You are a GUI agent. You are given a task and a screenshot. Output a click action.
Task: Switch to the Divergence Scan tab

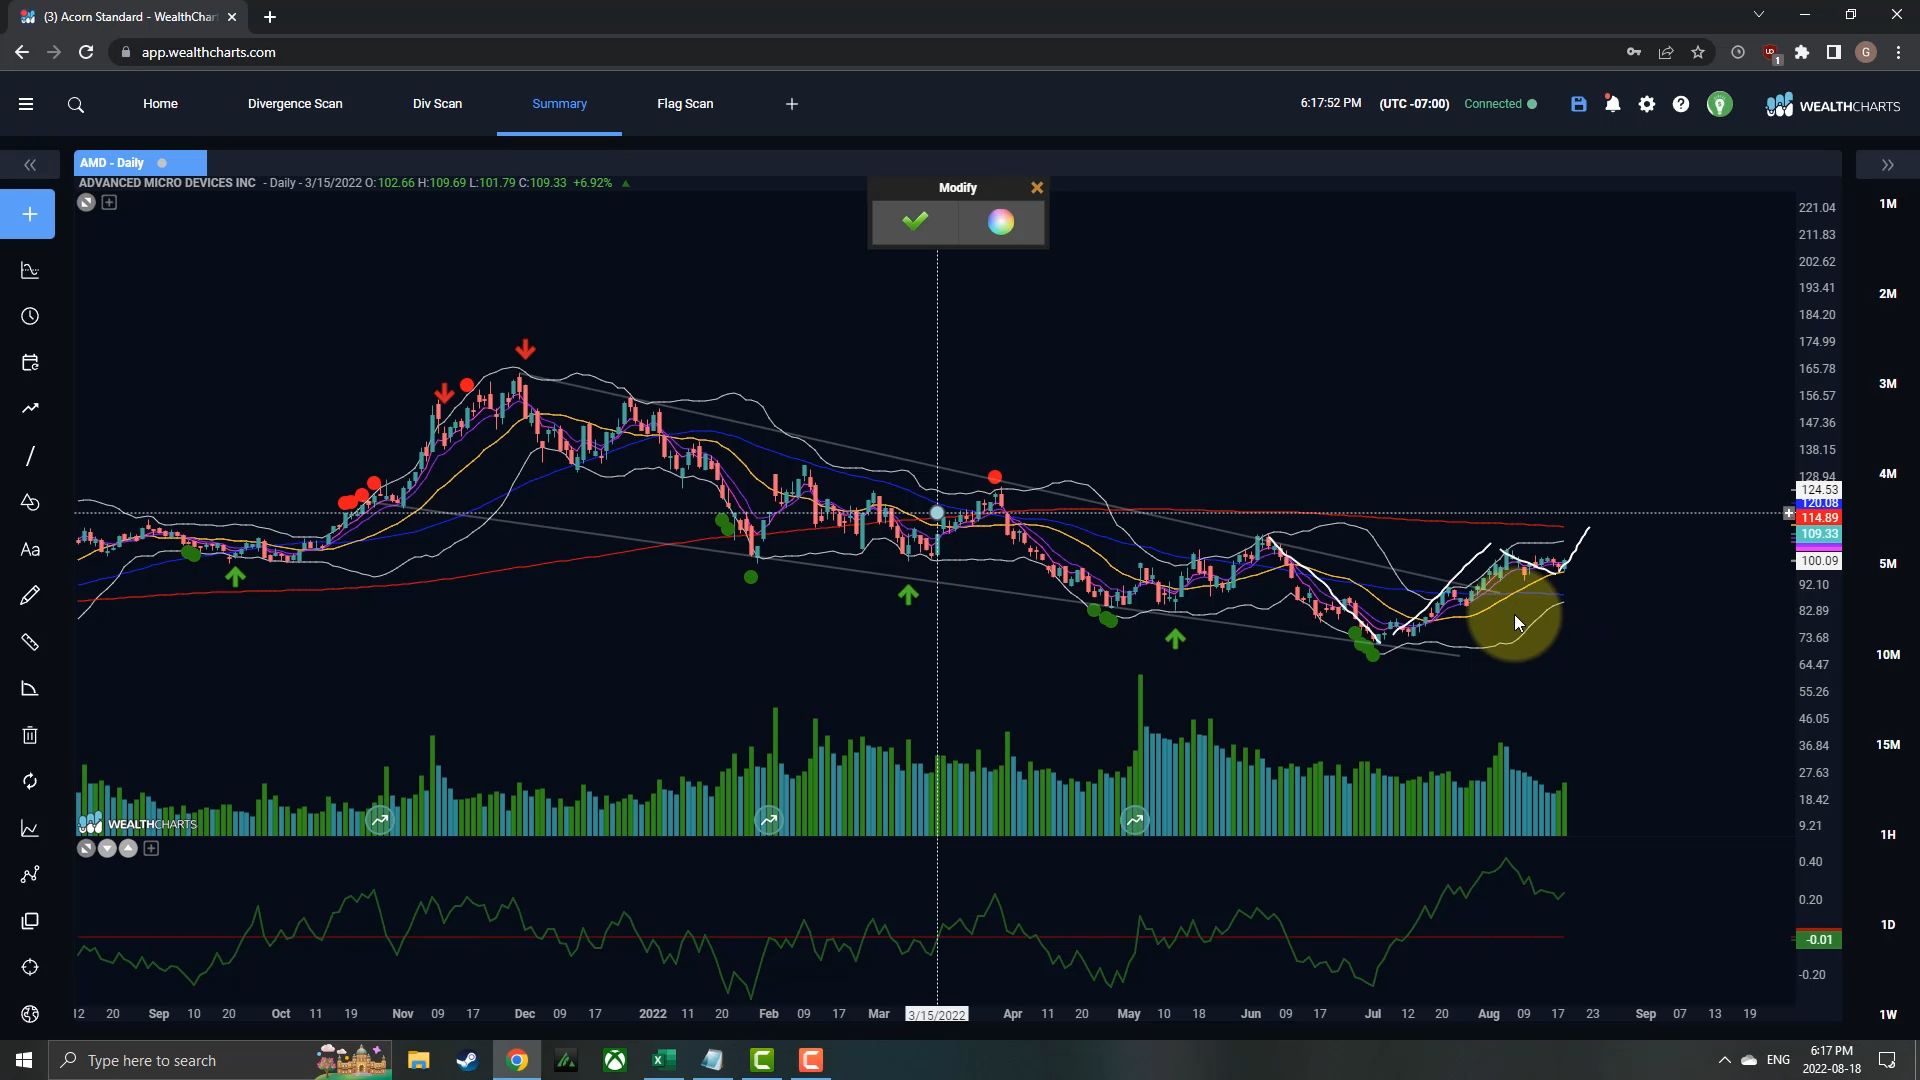click(x=295, y=104)
